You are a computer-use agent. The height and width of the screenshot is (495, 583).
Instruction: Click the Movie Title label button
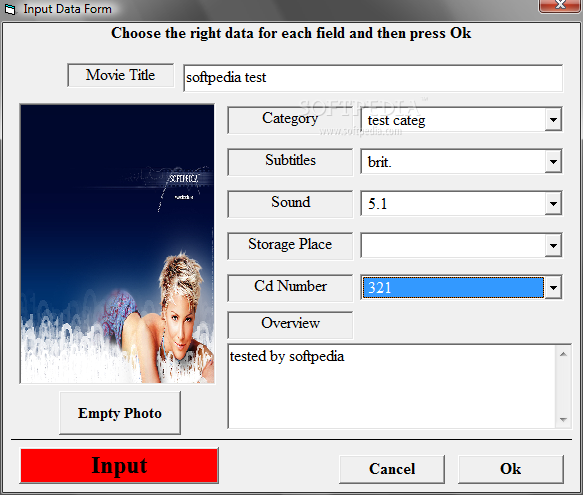(x=120, y=75)
